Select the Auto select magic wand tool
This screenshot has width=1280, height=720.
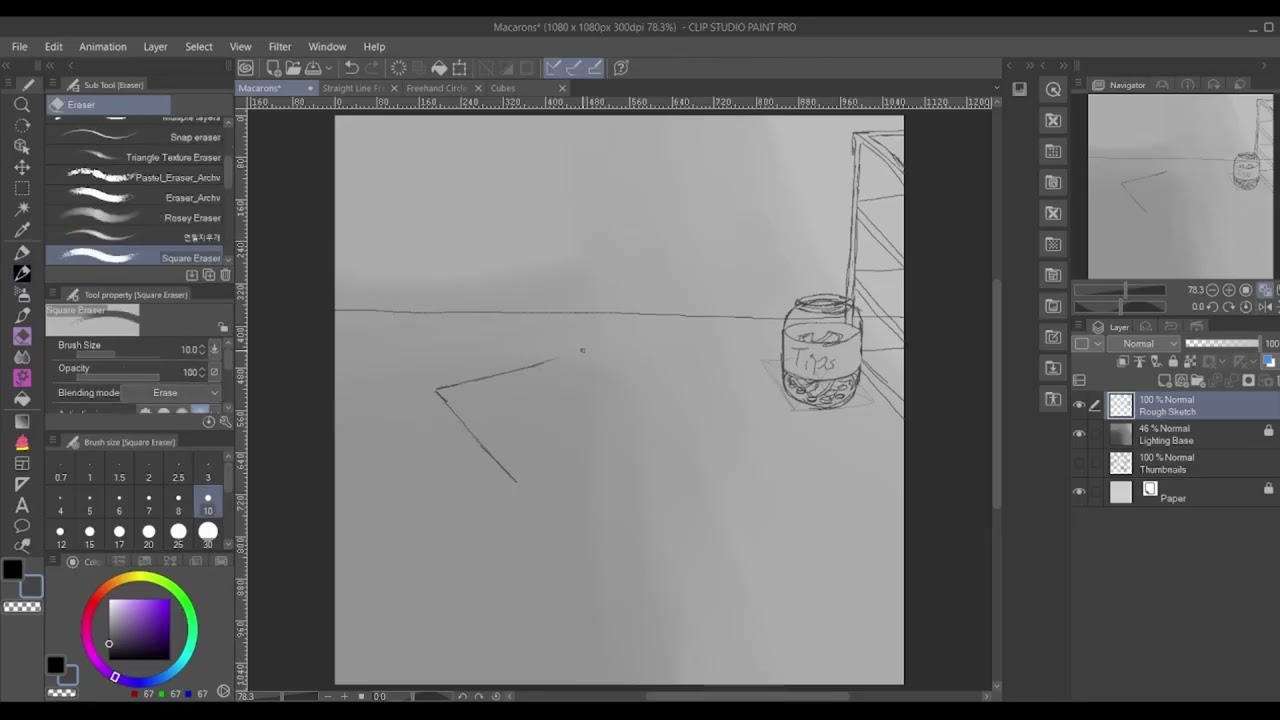pos(21,209)
